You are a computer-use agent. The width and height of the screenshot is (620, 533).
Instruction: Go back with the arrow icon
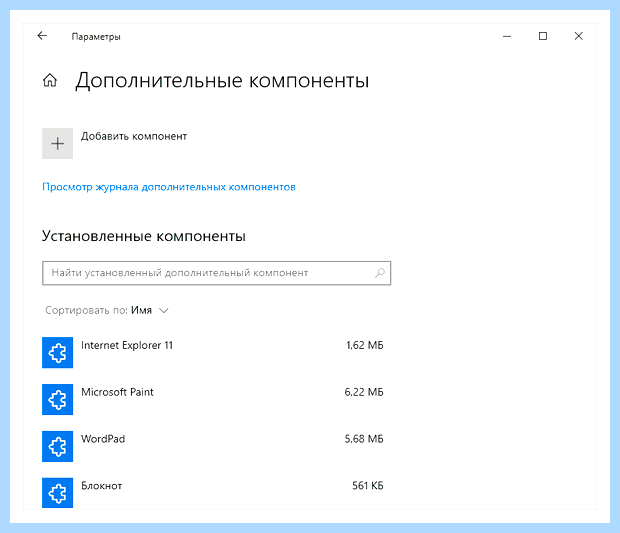[42, 36]
